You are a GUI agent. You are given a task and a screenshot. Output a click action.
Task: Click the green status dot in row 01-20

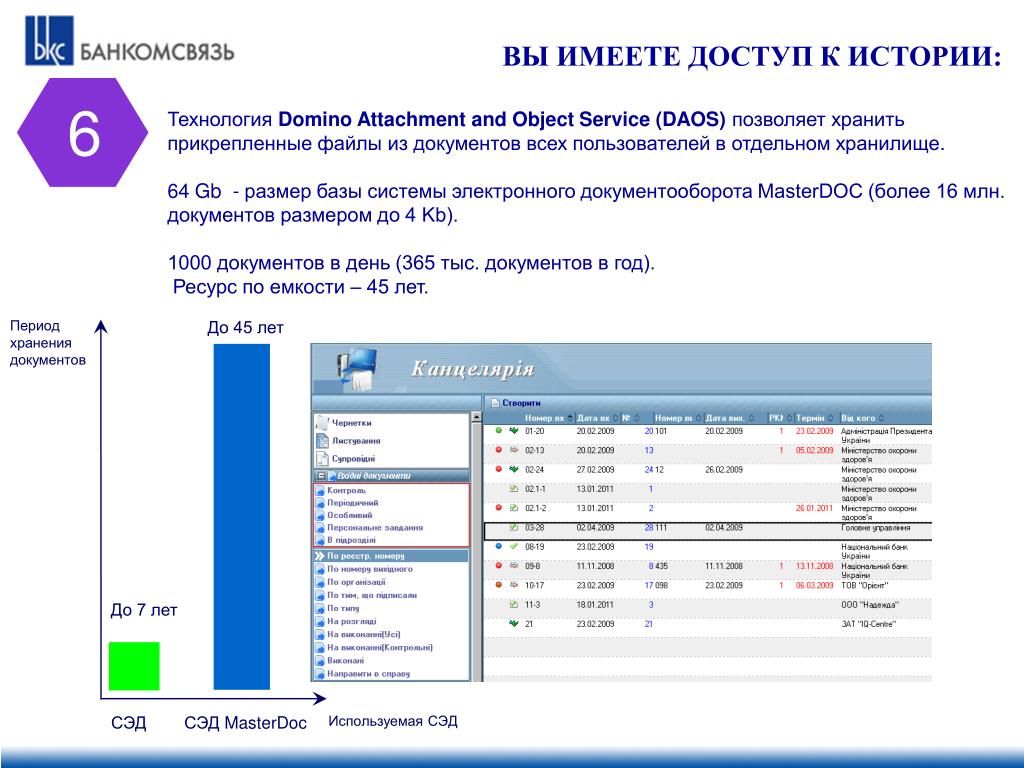(499, 431)
